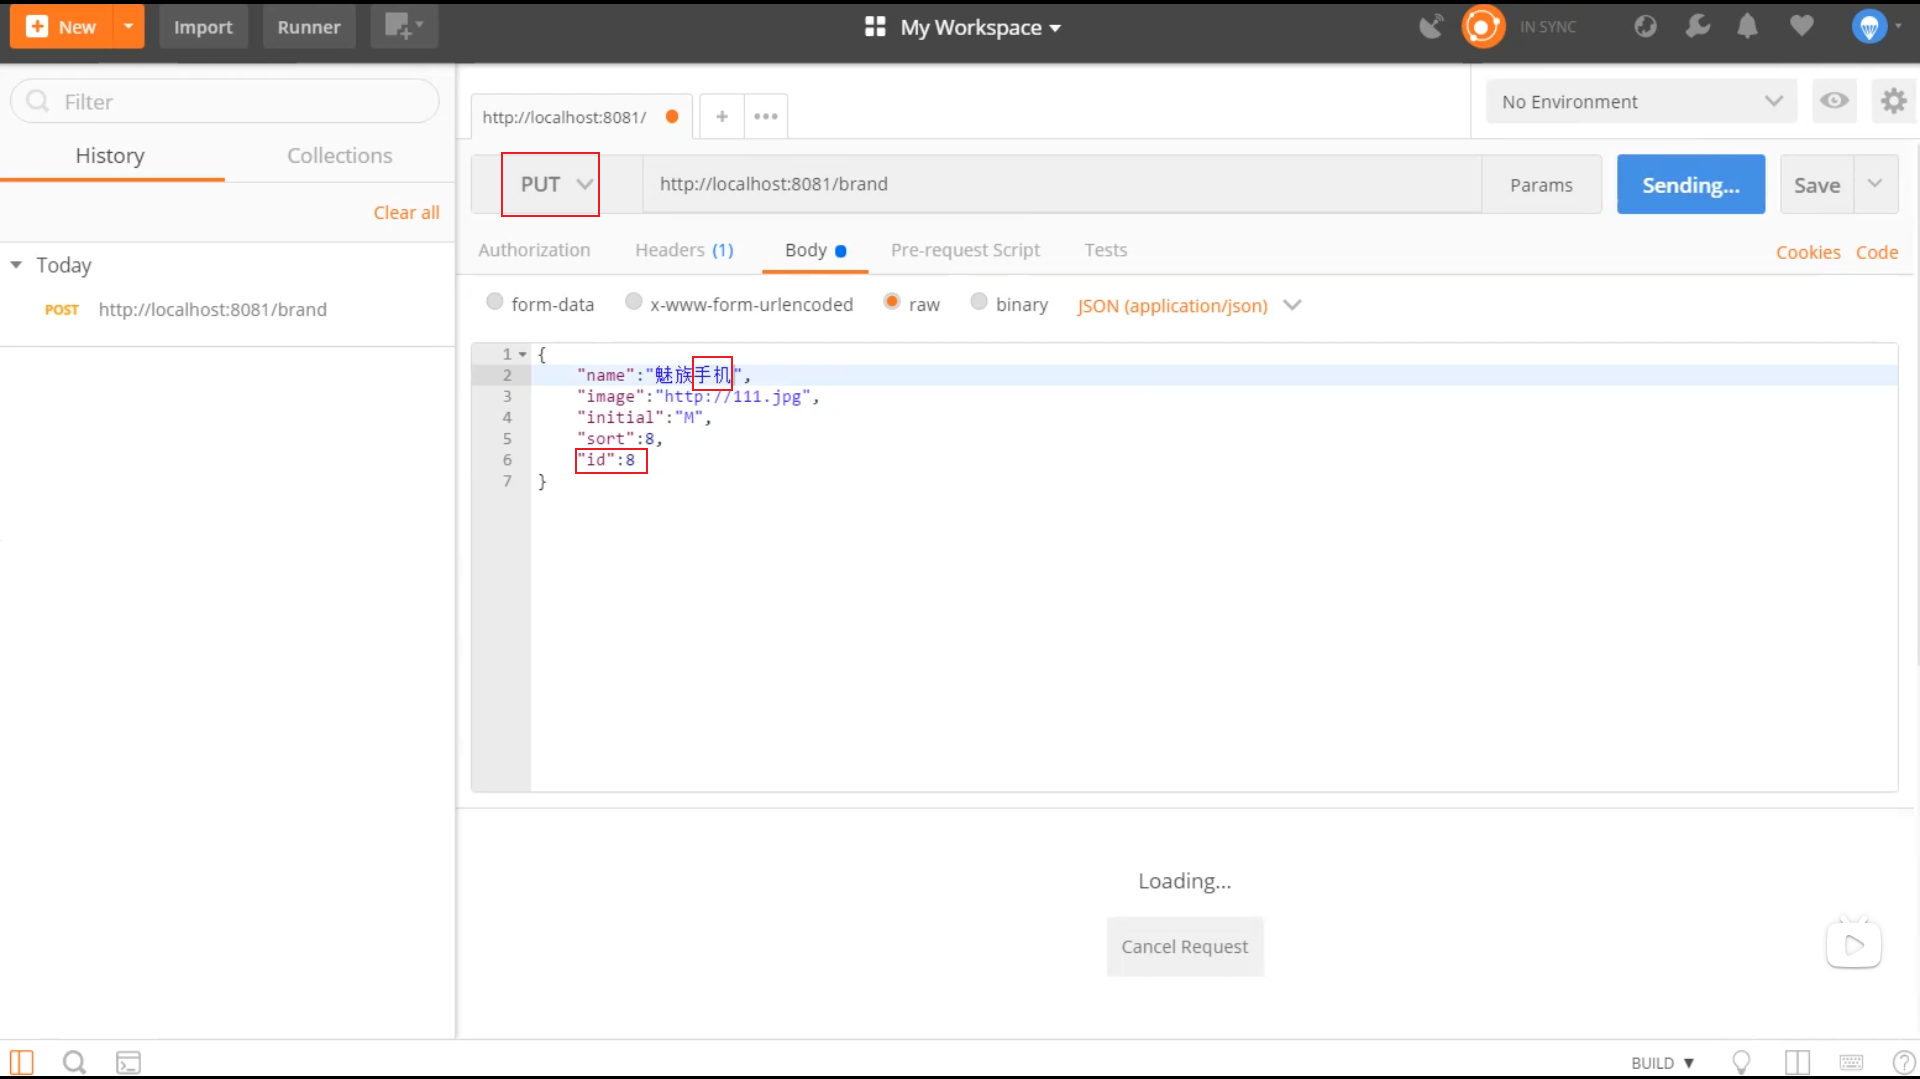
Task: Click the Cookies link
Action: (1808, 253)
